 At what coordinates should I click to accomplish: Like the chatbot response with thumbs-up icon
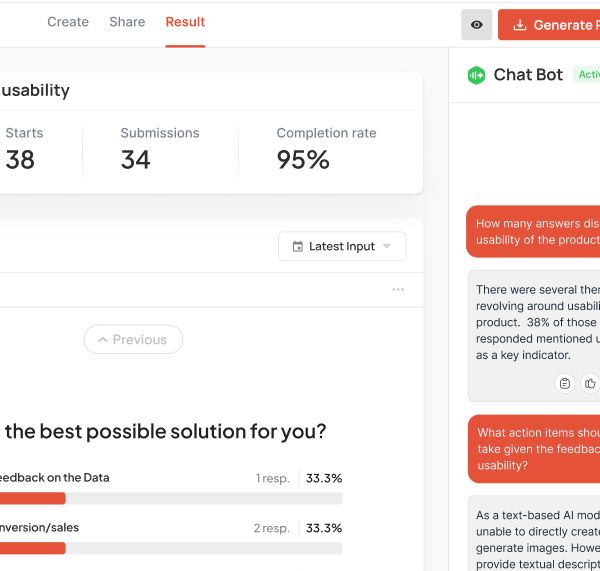point(590,383)
